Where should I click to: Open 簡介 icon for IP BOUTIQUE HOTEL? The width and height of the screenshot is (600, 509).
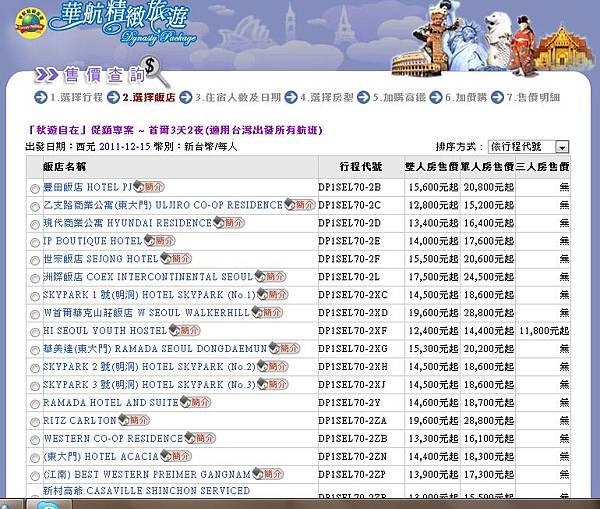[160, 241]
